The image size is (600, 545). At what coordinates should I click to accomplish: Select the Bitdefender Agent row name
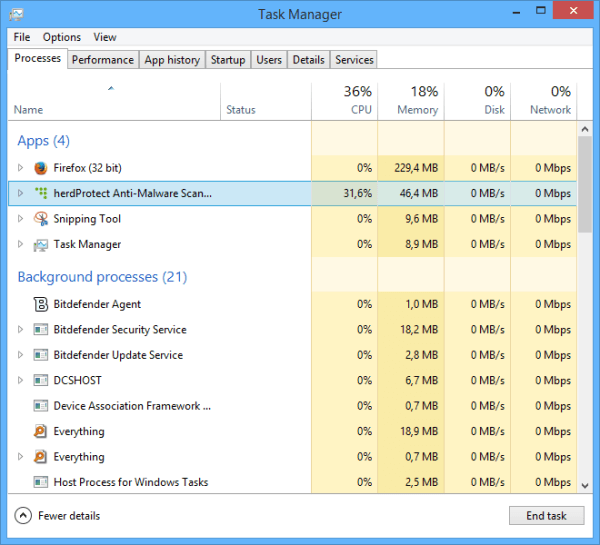pyautogui.click(x=97, y=304)
